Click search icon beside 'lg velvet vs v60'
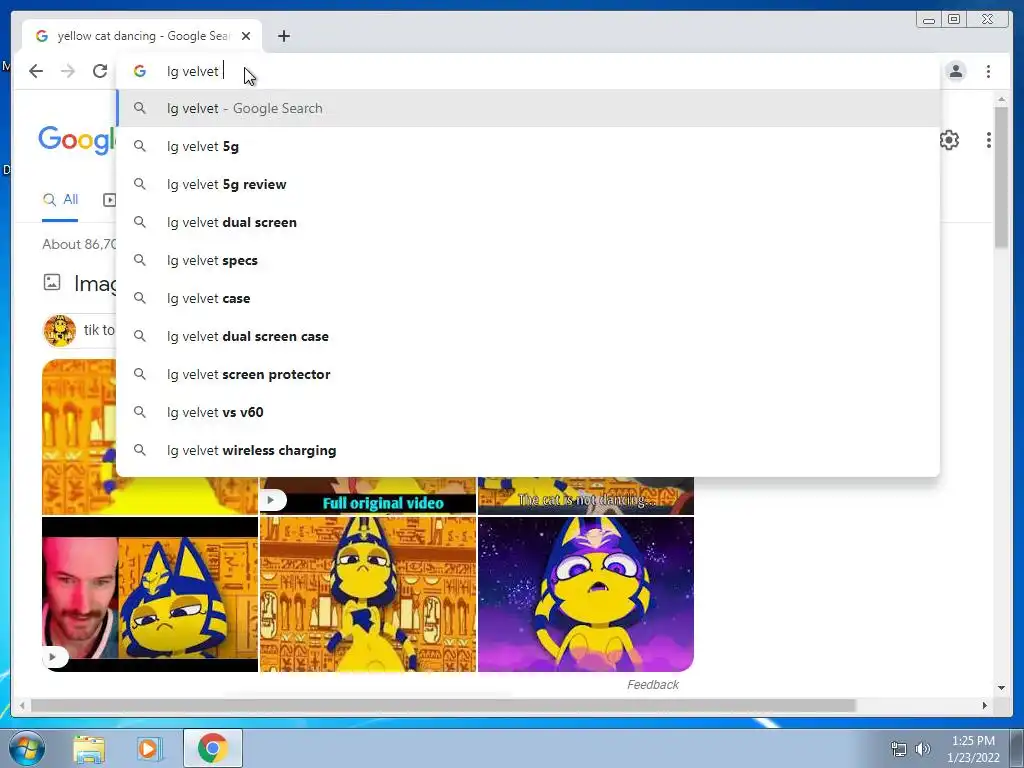1024x768 pixels. pyautogui.click(x=140, y=412)
